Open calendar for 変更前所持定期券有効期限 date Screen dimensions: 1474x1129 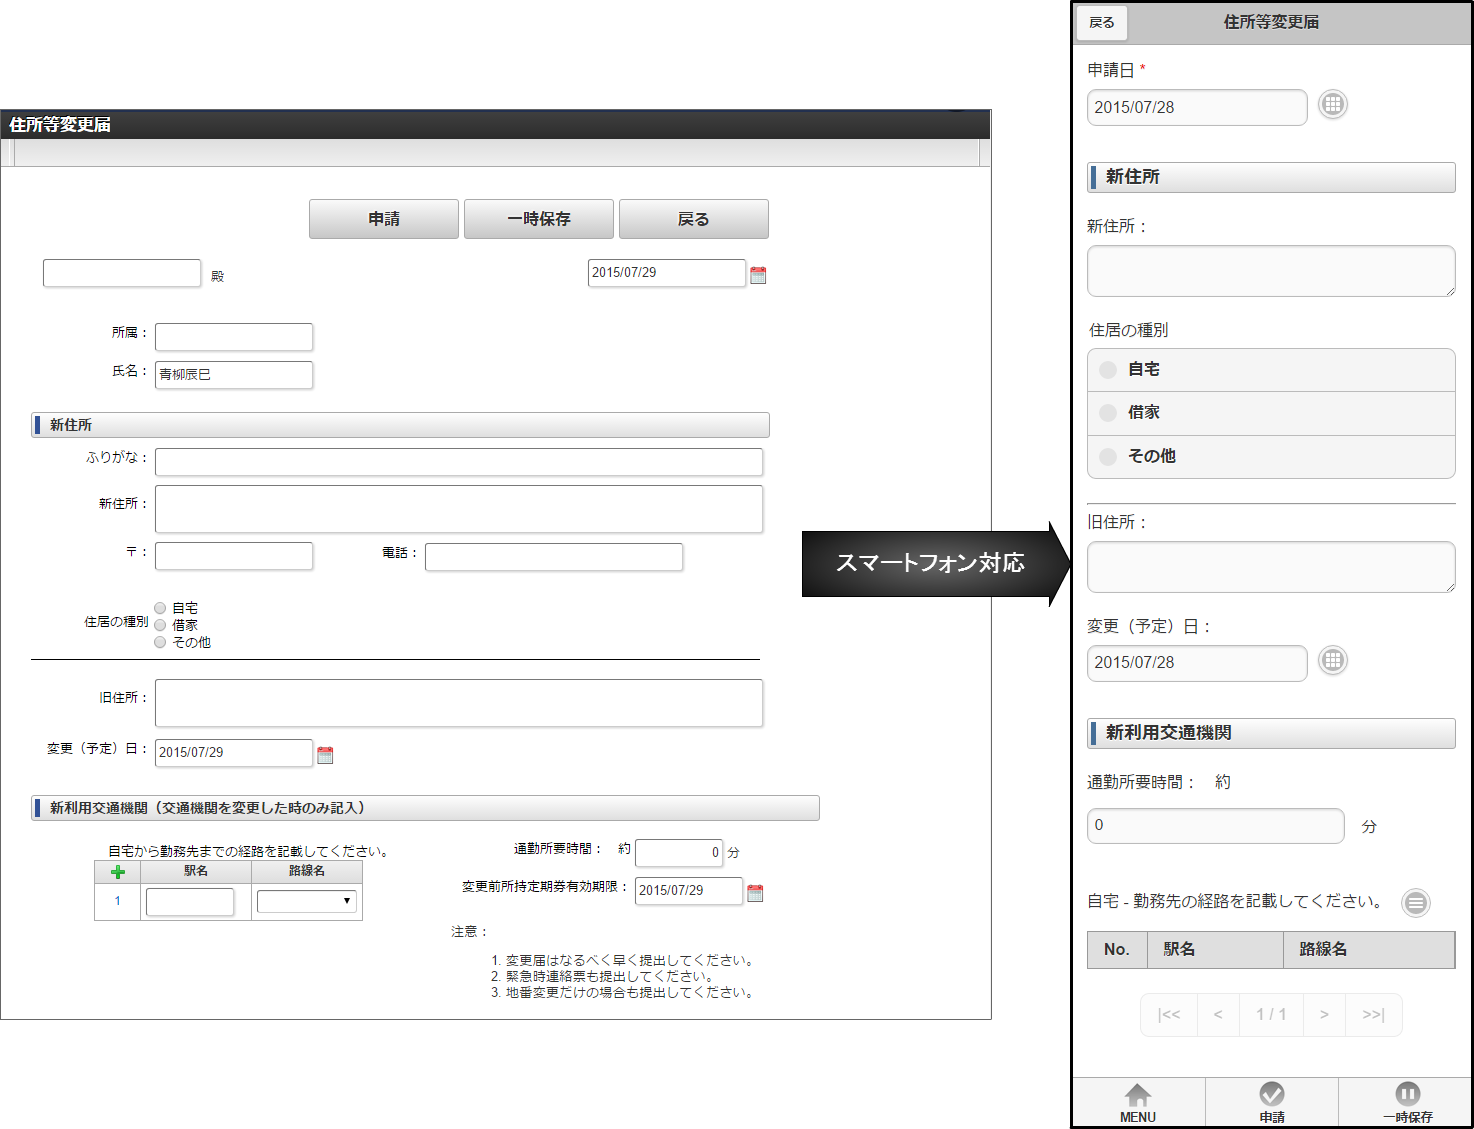pos(755,893)
